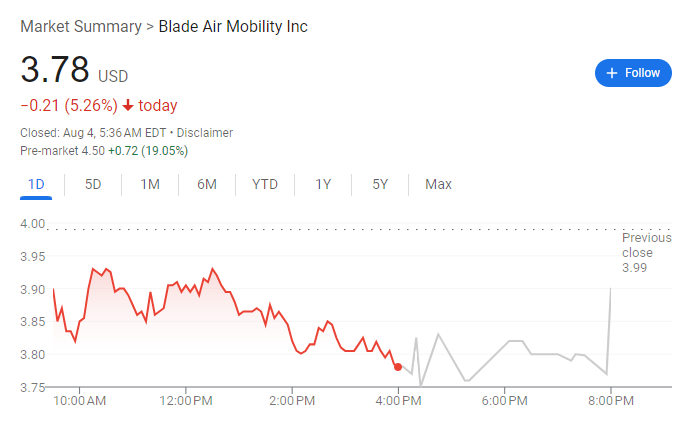This screenshot has width=699, height=426.
Task: Switch to the 1M chart tab
Action: pyautogui.click(x=150, y=184)
